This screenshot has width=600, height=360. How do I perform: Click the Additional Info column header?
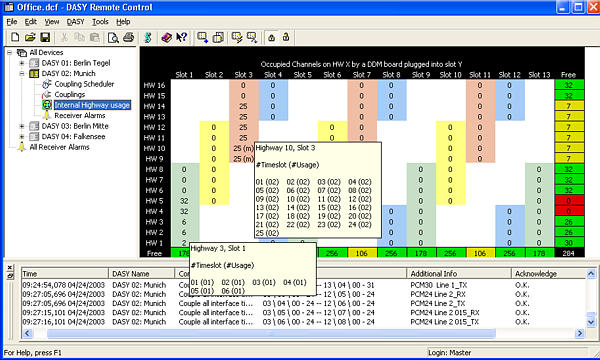tap(459, 274)
